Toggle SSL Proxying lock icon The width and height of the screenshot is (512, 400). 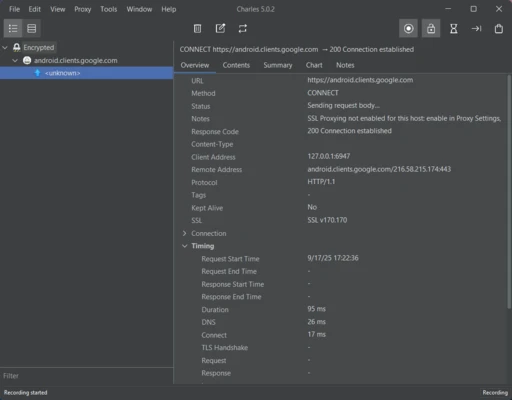[431, 28]
